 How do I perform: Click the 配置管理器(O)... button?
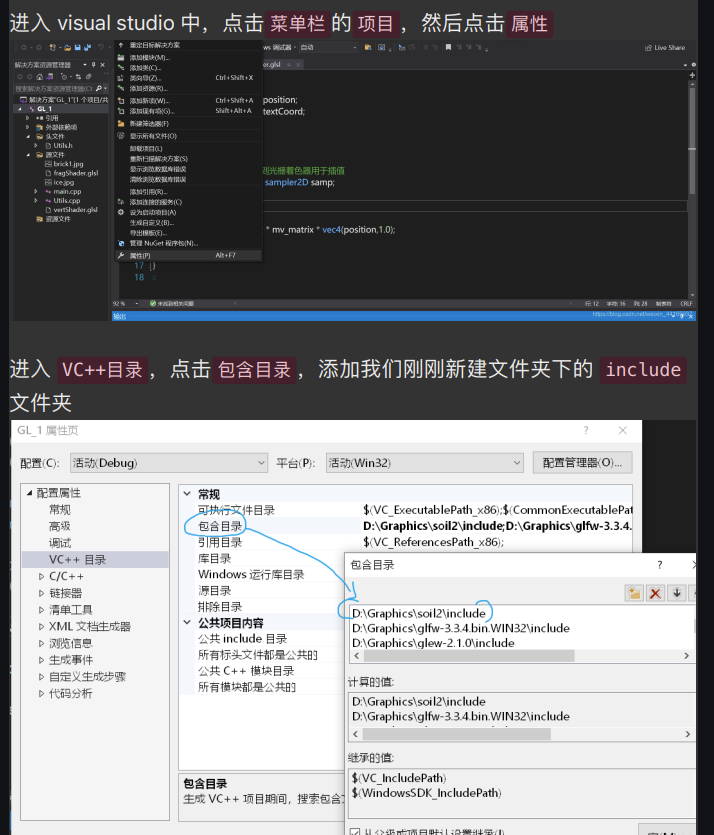582,463
